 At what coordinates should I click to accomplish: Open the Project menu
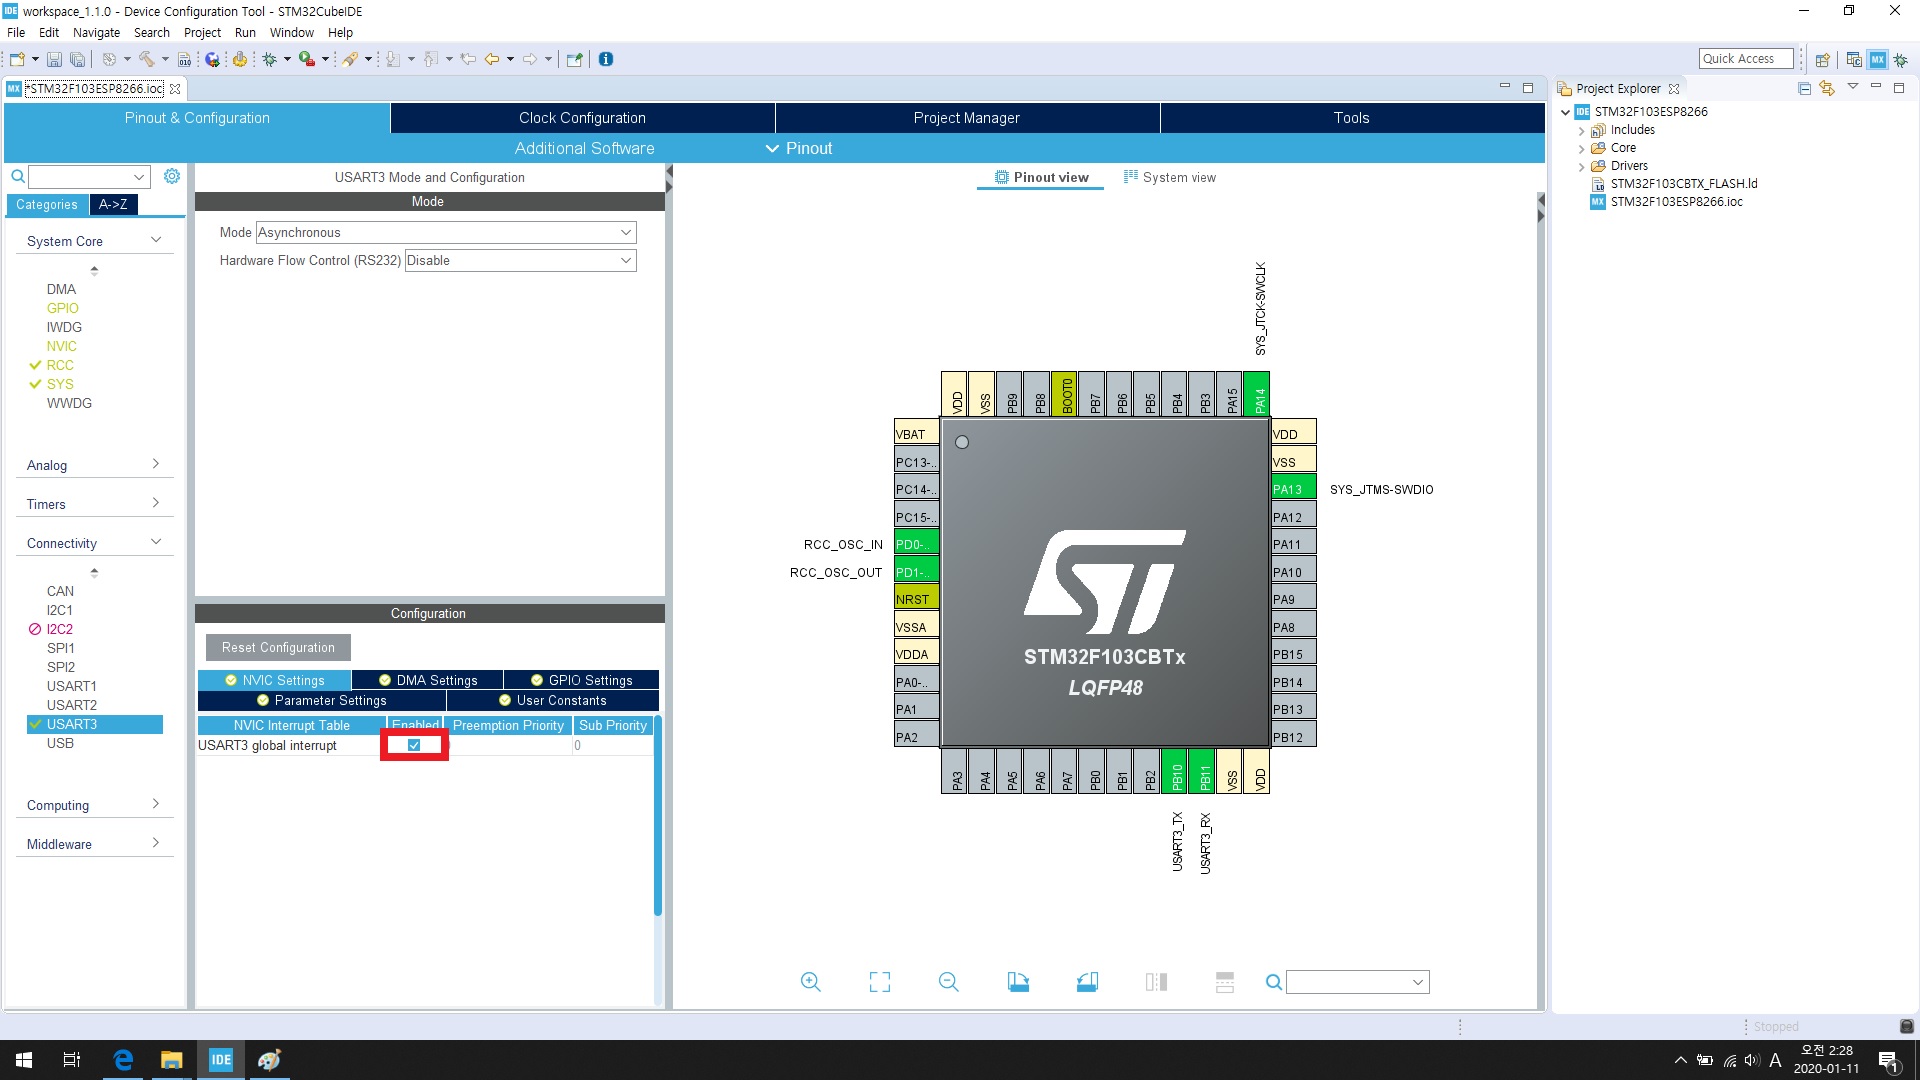(202, 32)
